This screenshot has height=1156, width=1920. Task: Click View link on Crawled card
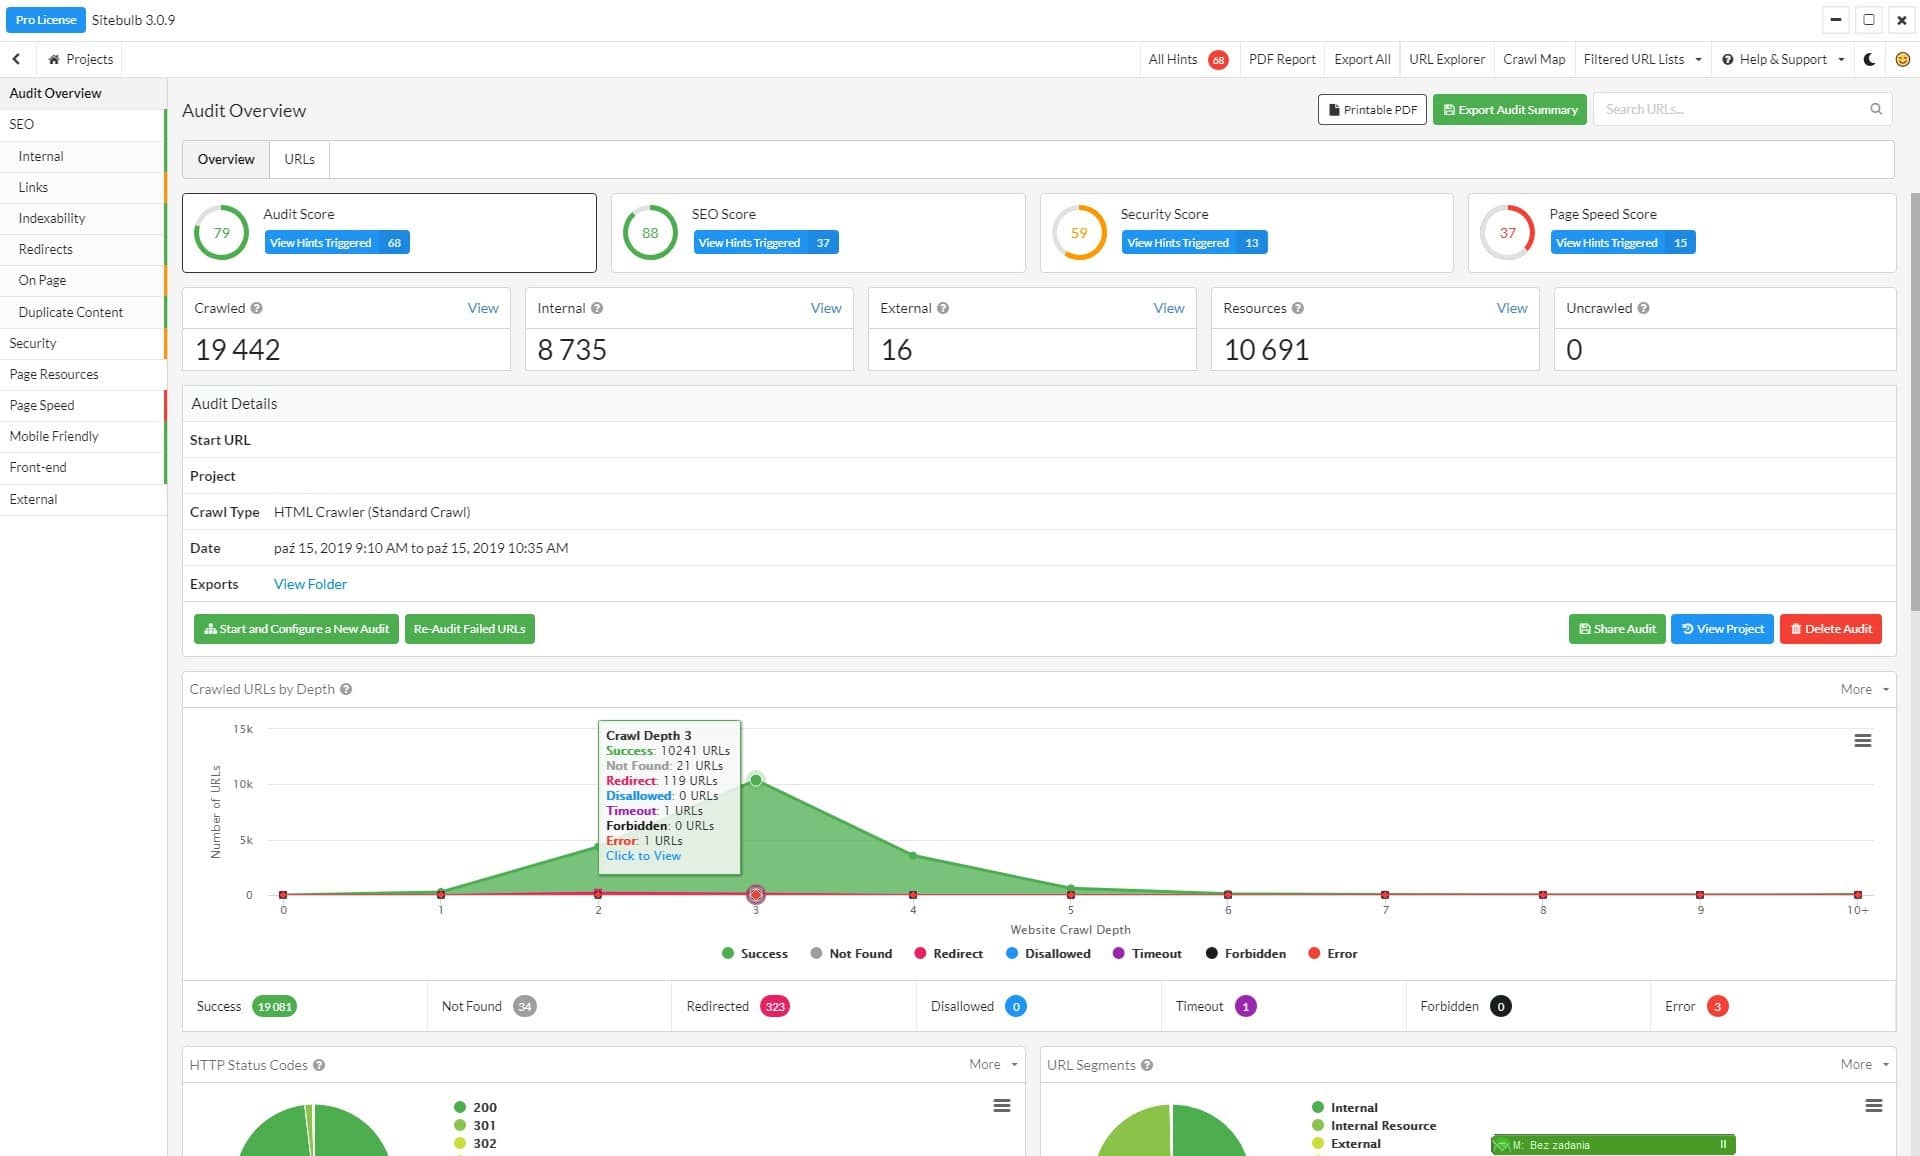click(482, 308)
